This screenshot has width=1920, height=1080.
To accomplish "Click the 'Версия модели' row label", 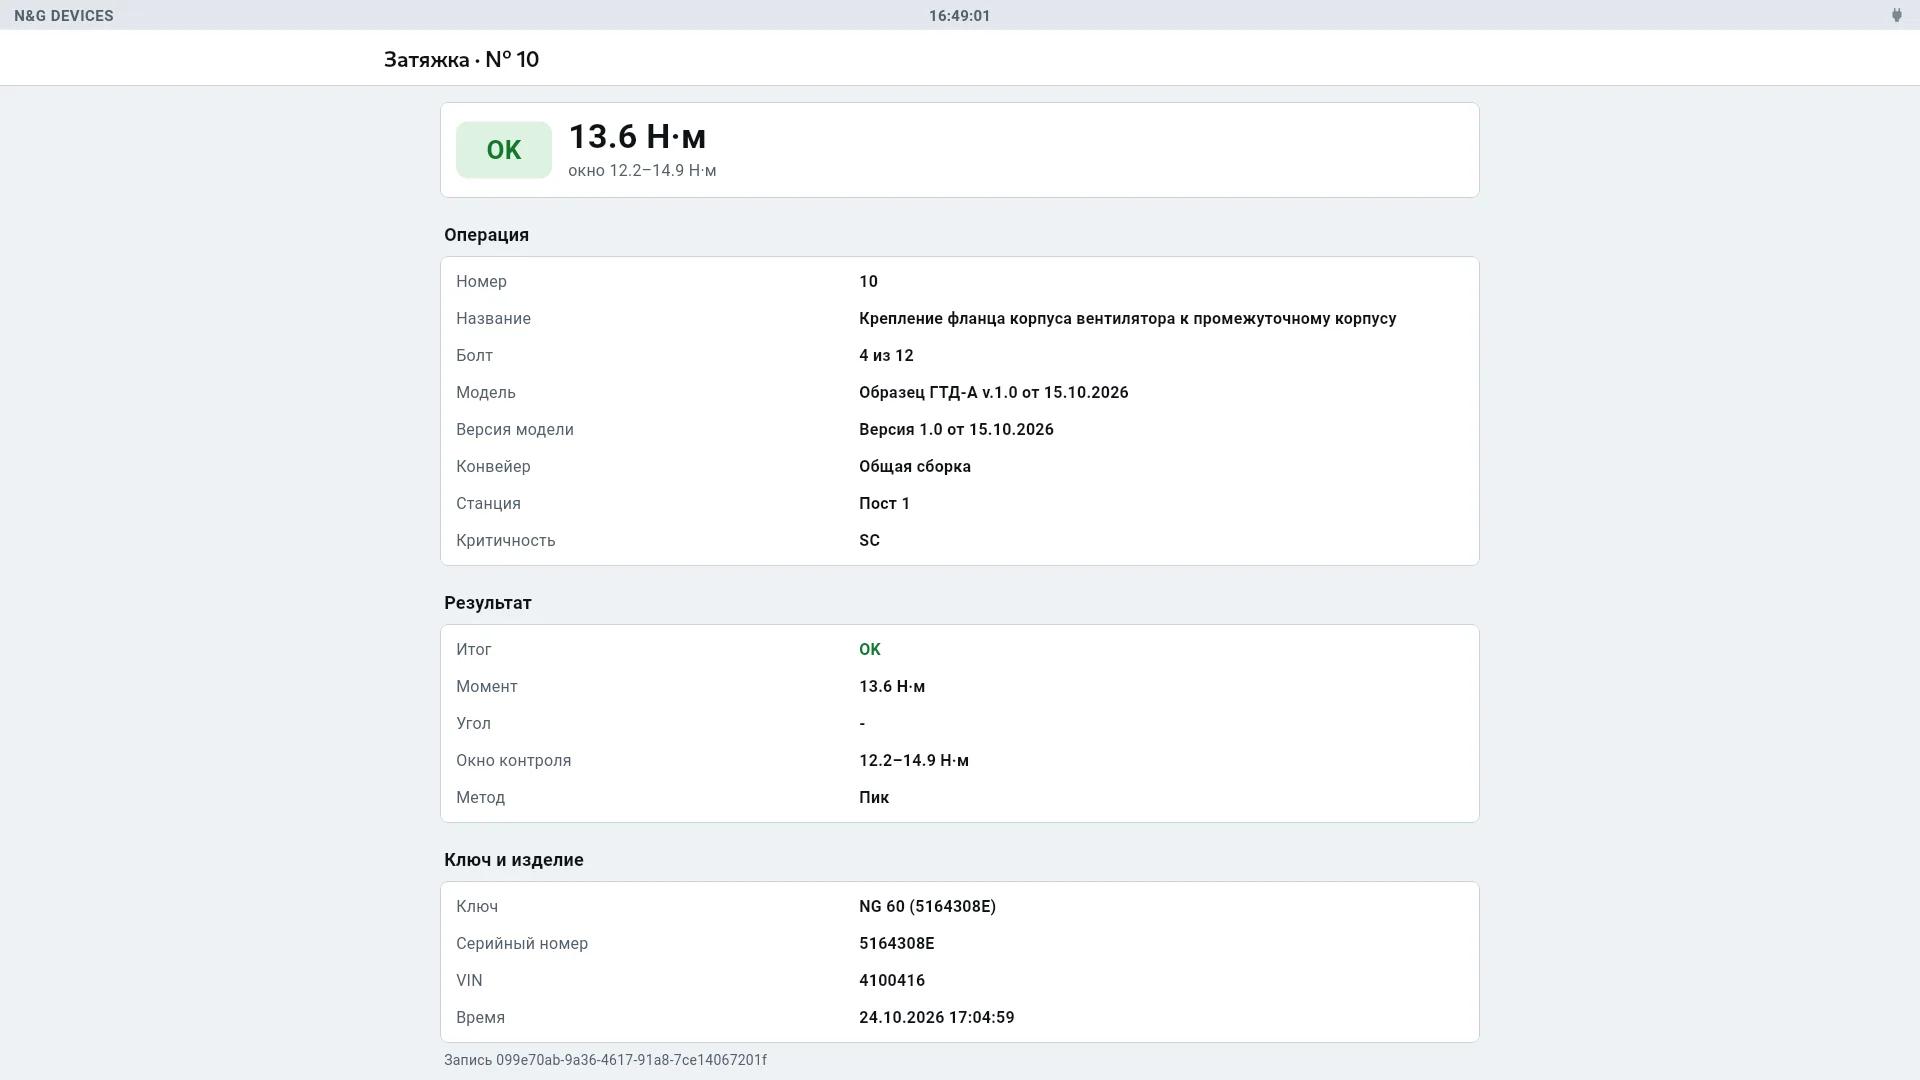I will tap(515, 430).
